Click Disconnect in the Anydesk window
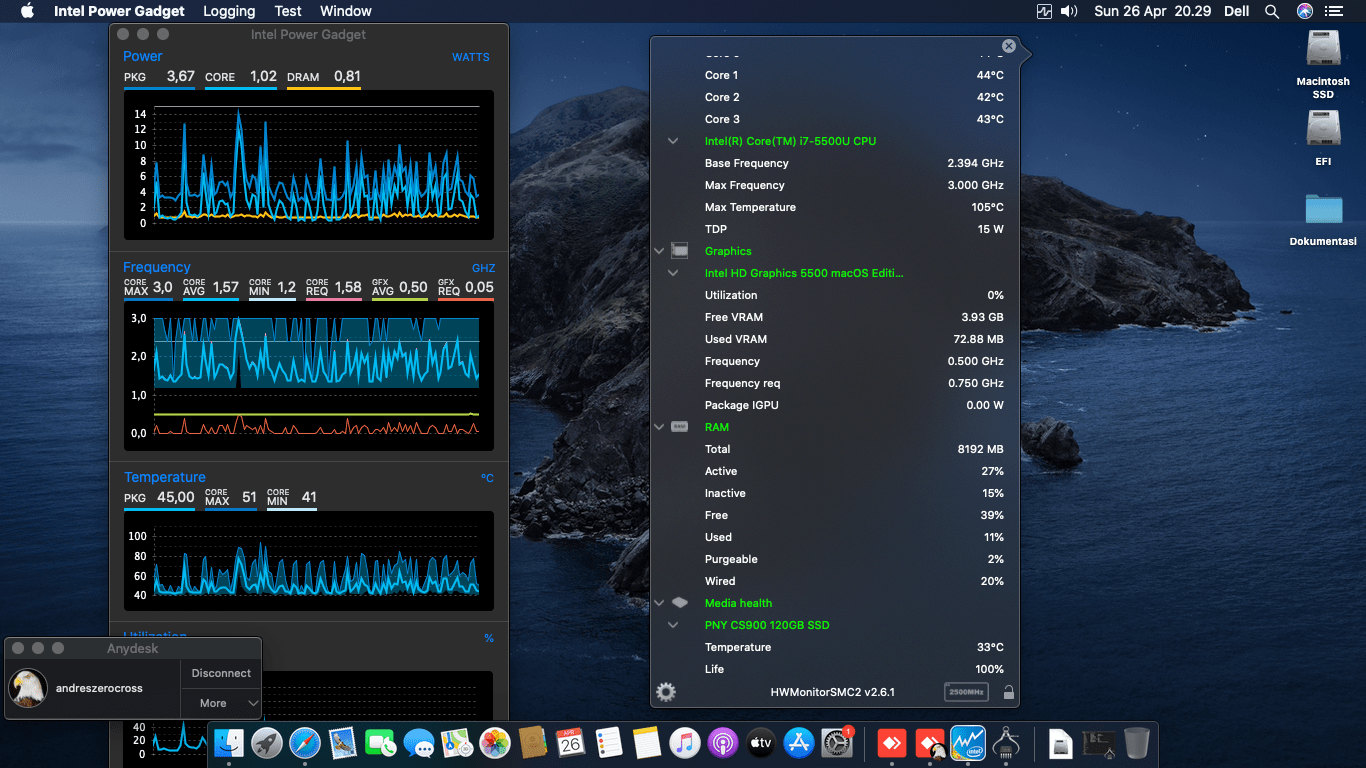 tap(221, 673)
